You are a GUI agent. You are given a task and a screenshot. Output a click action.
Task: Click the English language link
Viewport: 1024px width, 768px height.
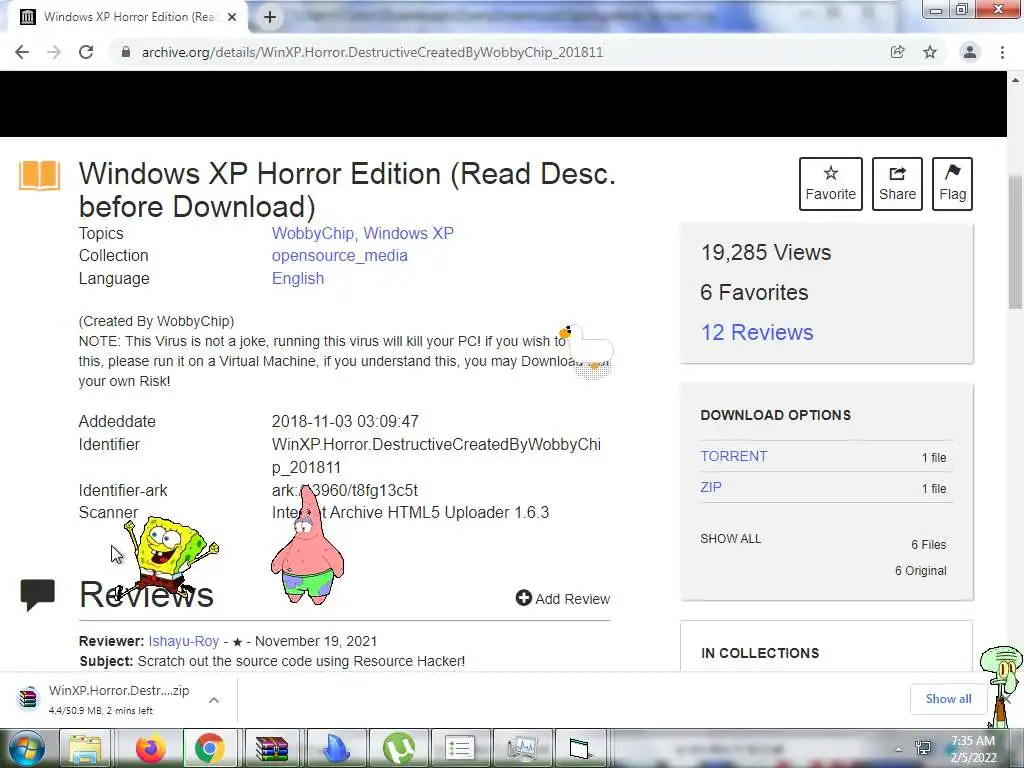pyautogui.click(x=298, y=278)
